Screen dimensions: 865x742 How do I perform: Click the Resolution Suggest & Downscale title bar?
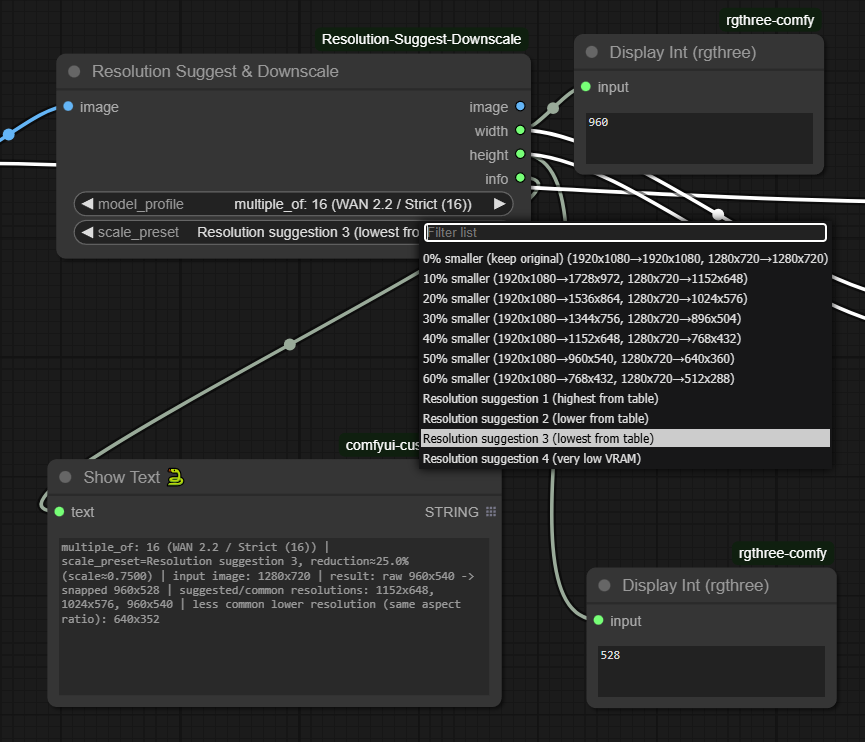pyautogui.click(x=293, y=72)
